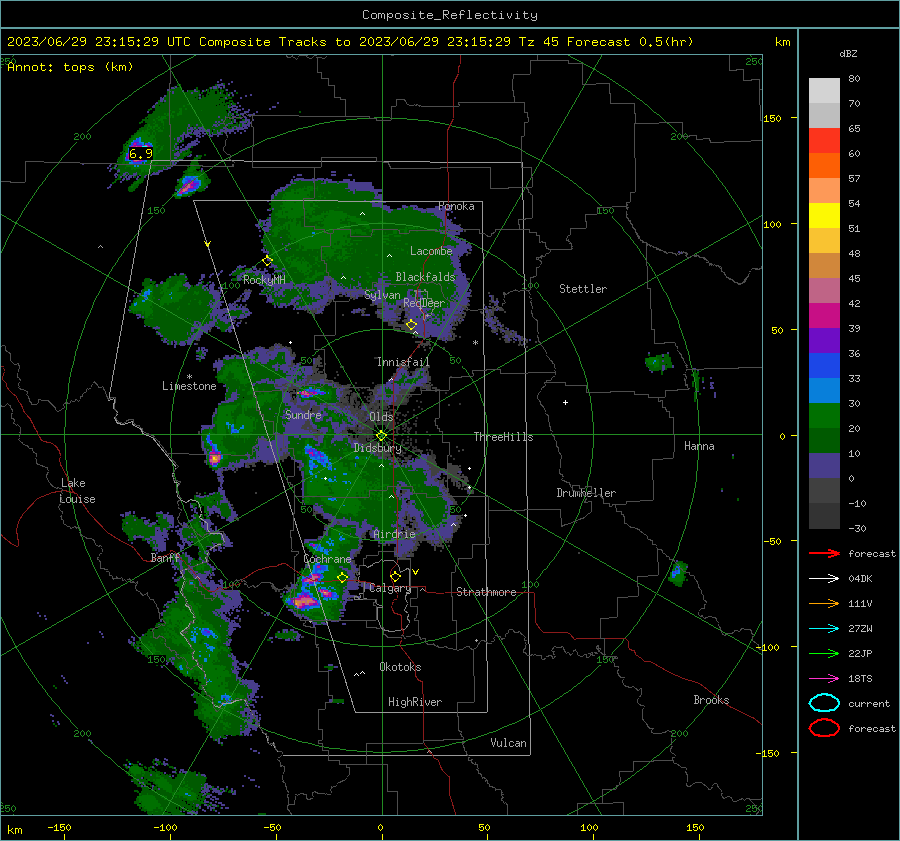Click the yellow diamond marker above Calgary

point(395,576)
